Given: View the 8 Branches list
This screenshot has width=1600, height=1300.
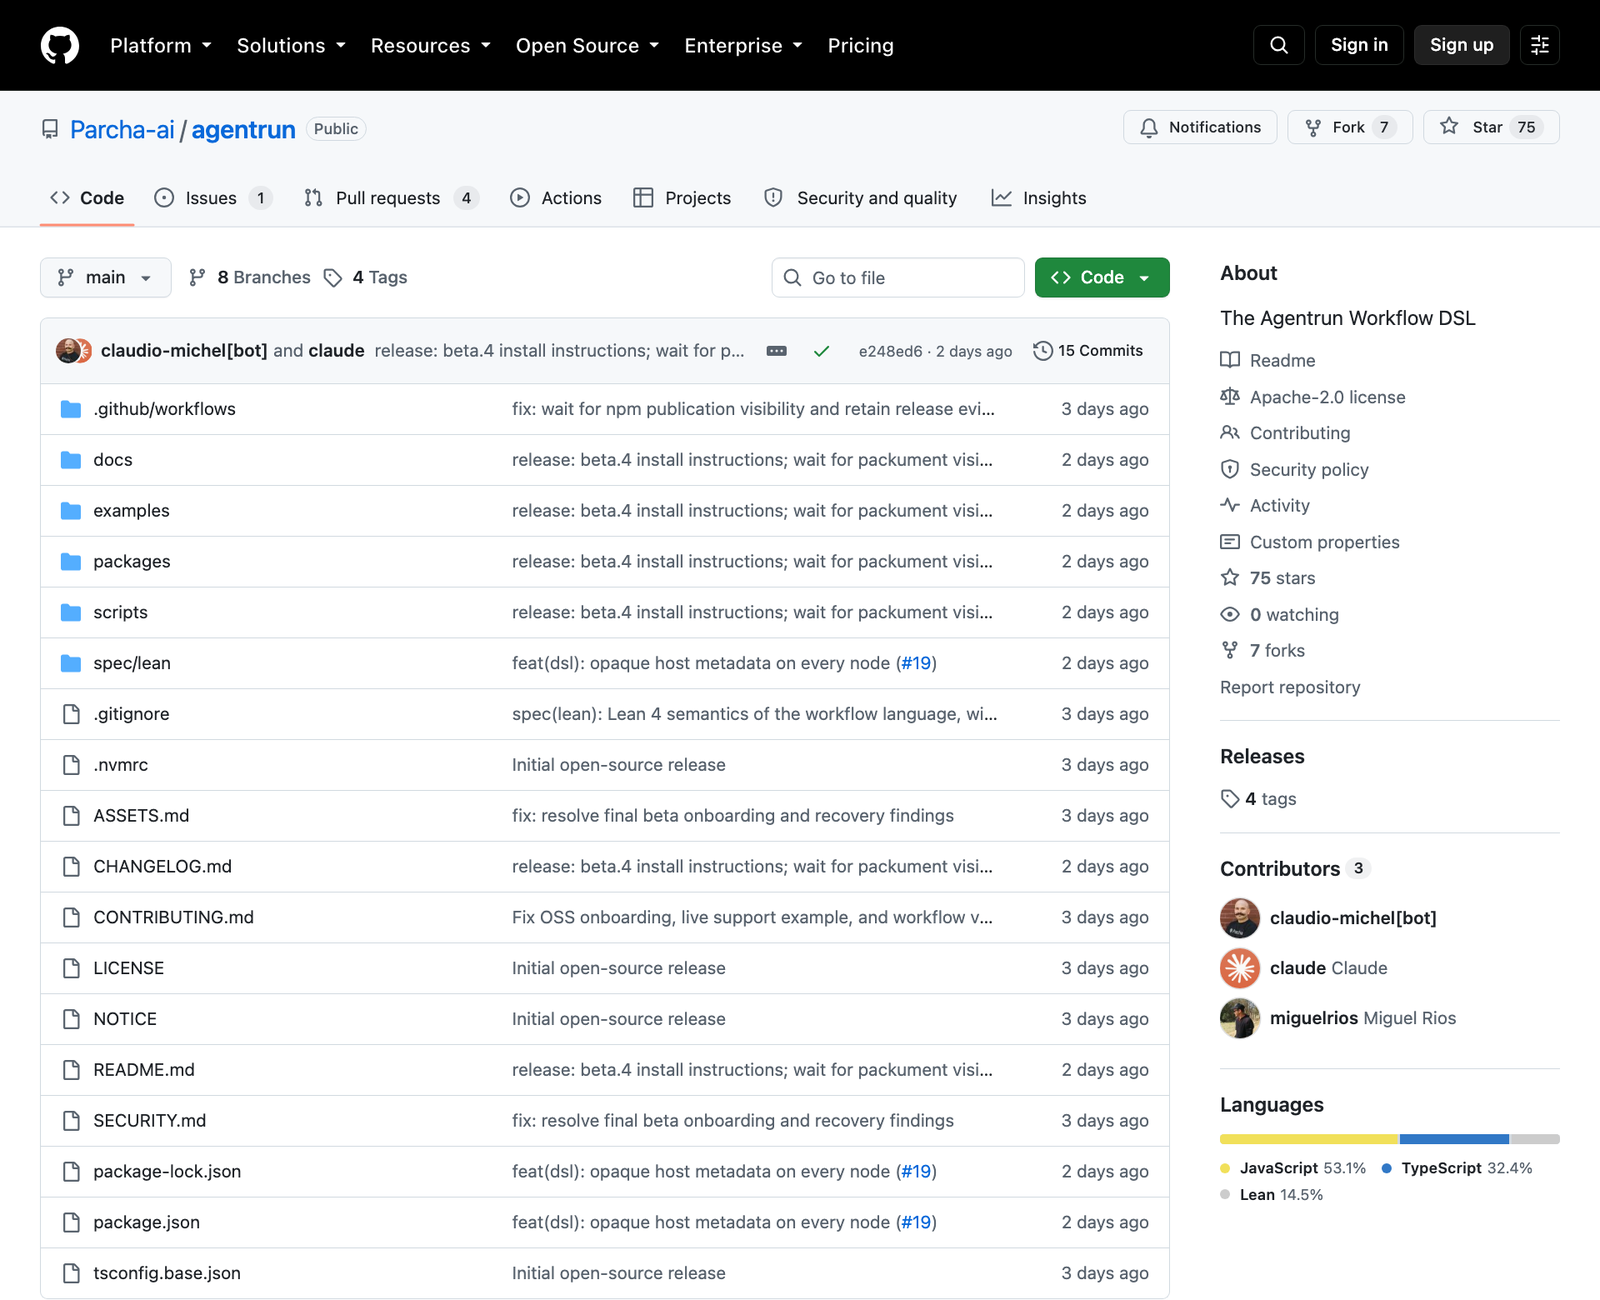Looking at the screenshot, I should click(x=250, y=278).
